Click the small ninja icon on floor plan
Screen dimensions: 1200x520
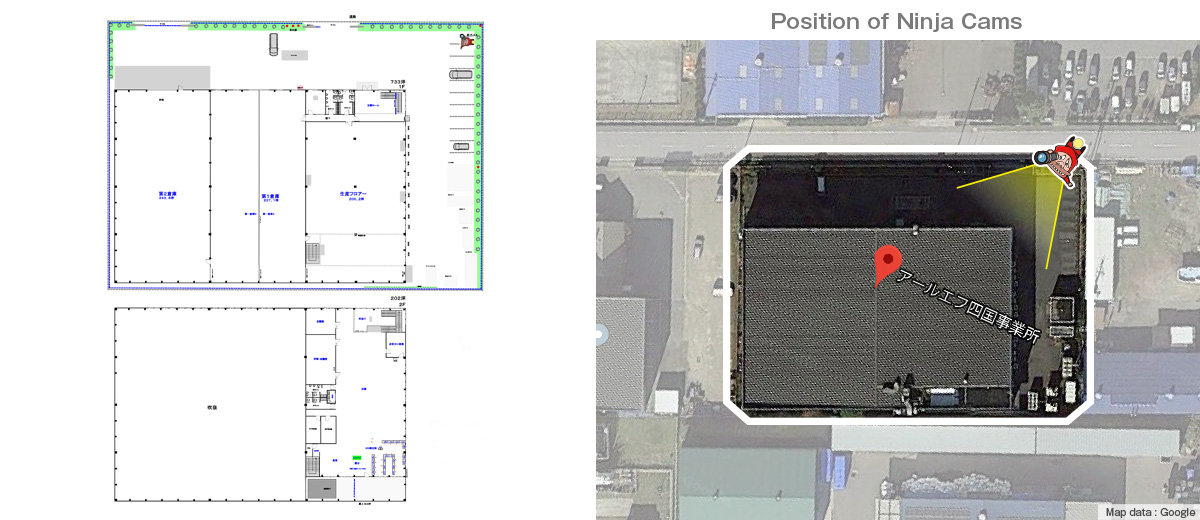(468, 40)
